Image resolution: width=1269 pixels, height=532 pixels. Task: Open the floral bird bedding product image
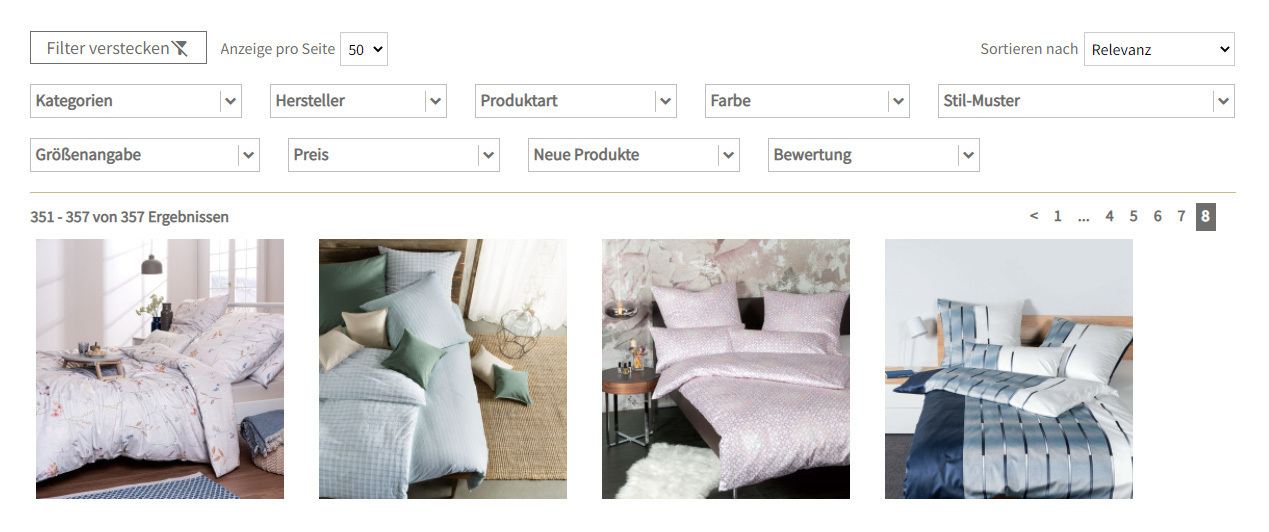[160, 368]
